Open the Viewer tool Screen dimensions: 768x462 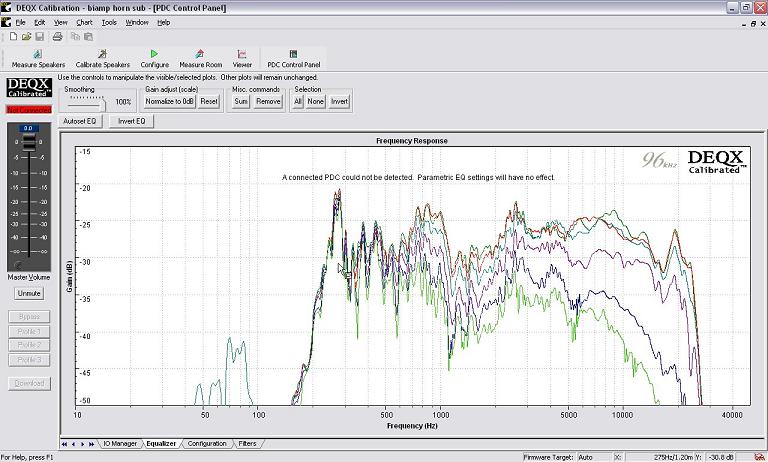point(242,59)
